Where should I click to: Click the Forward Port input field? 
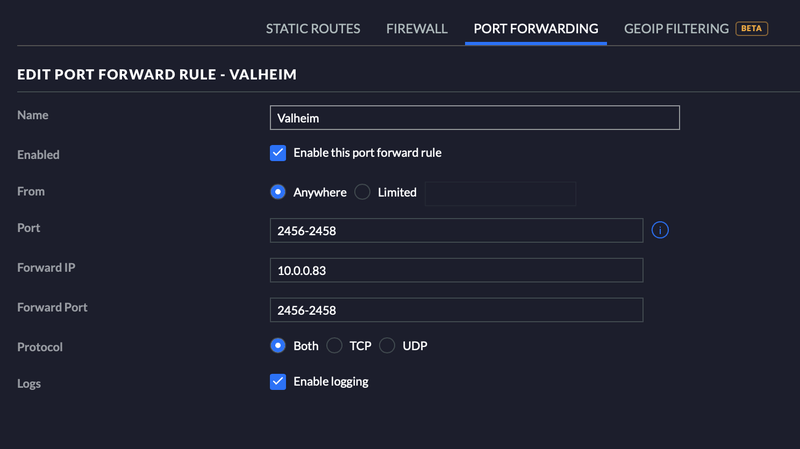456,310
